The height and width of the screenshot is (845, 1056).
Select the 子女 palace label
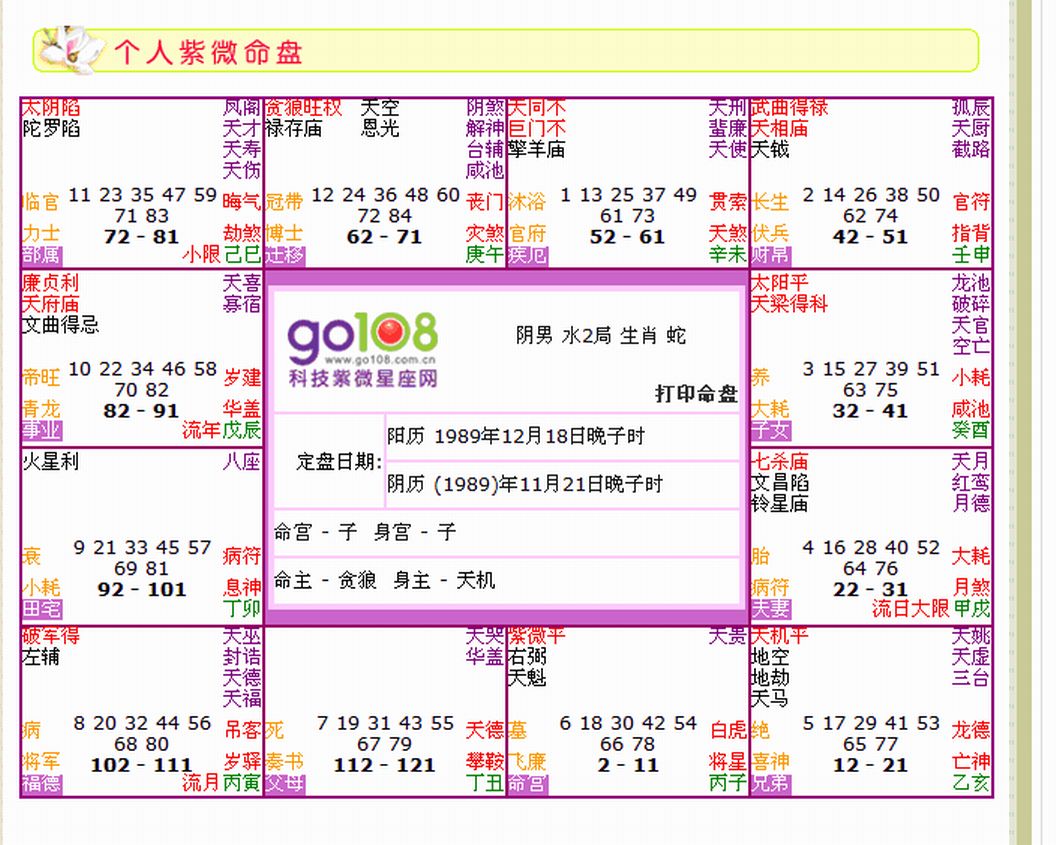(770, 430)
